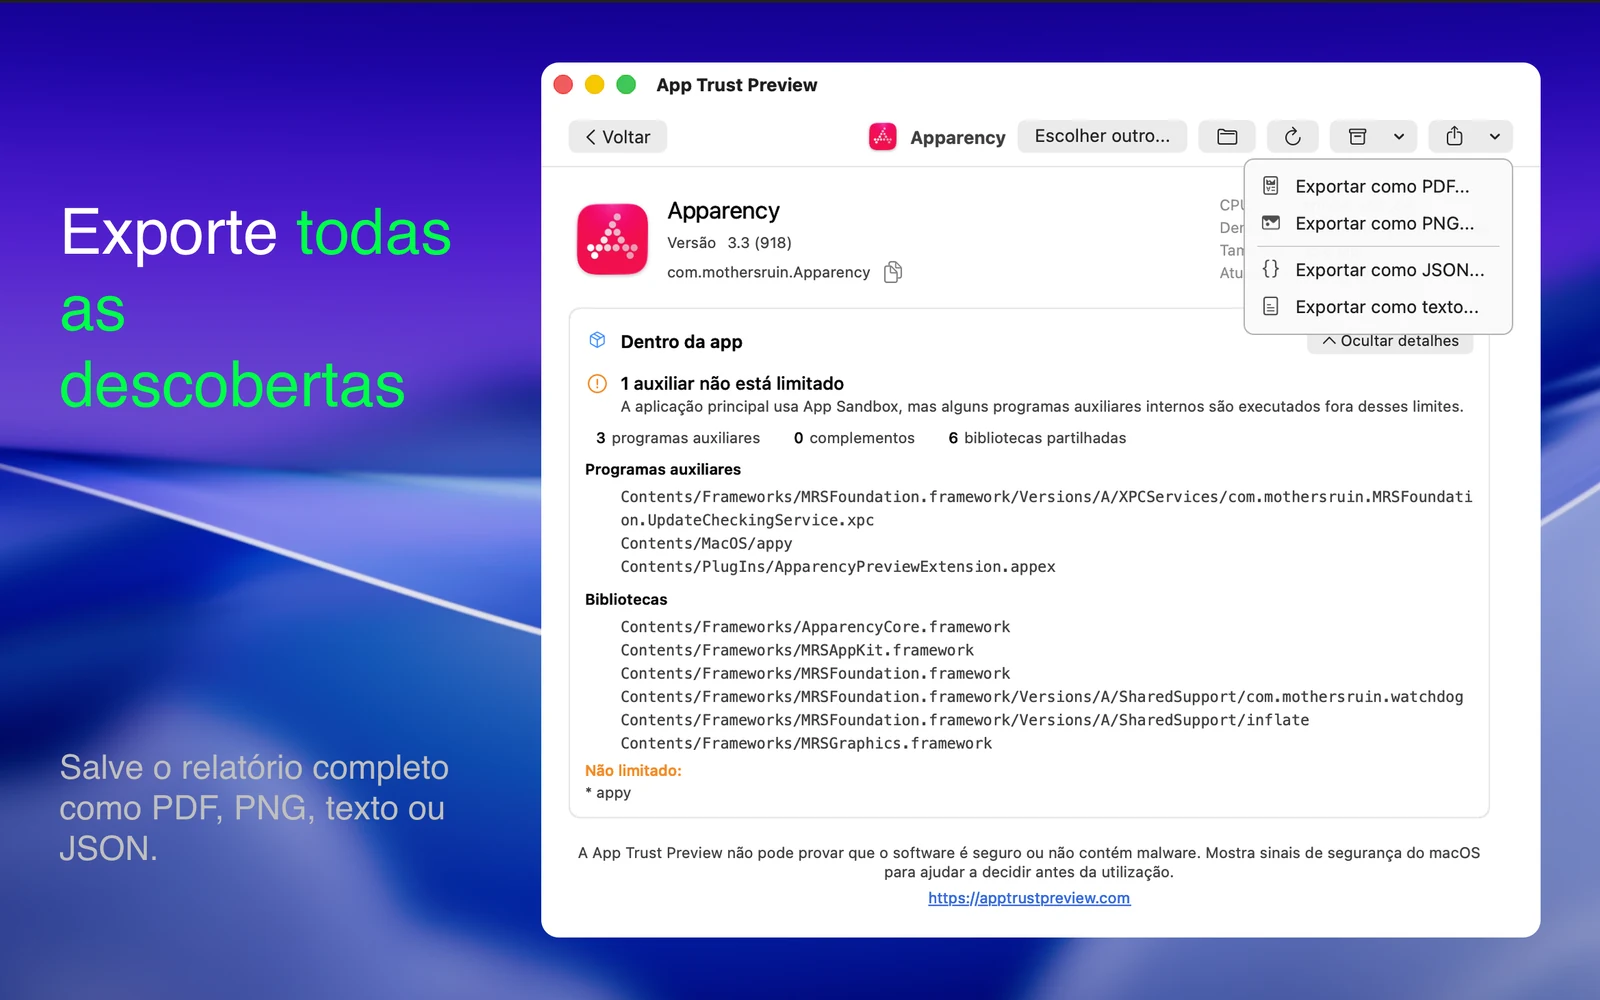Click the Apparency app icon in toolbar

[x=883, y=137]
